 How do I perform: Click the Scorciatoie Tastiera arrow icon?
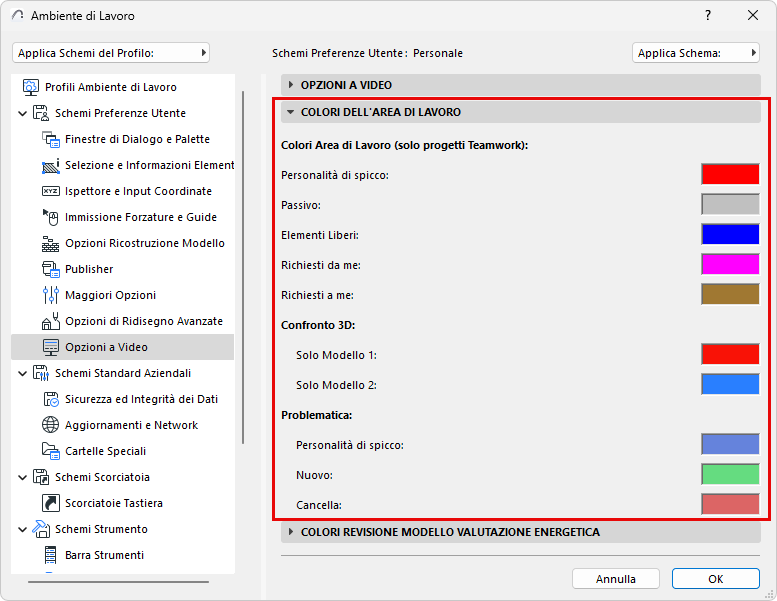point(51,503)
